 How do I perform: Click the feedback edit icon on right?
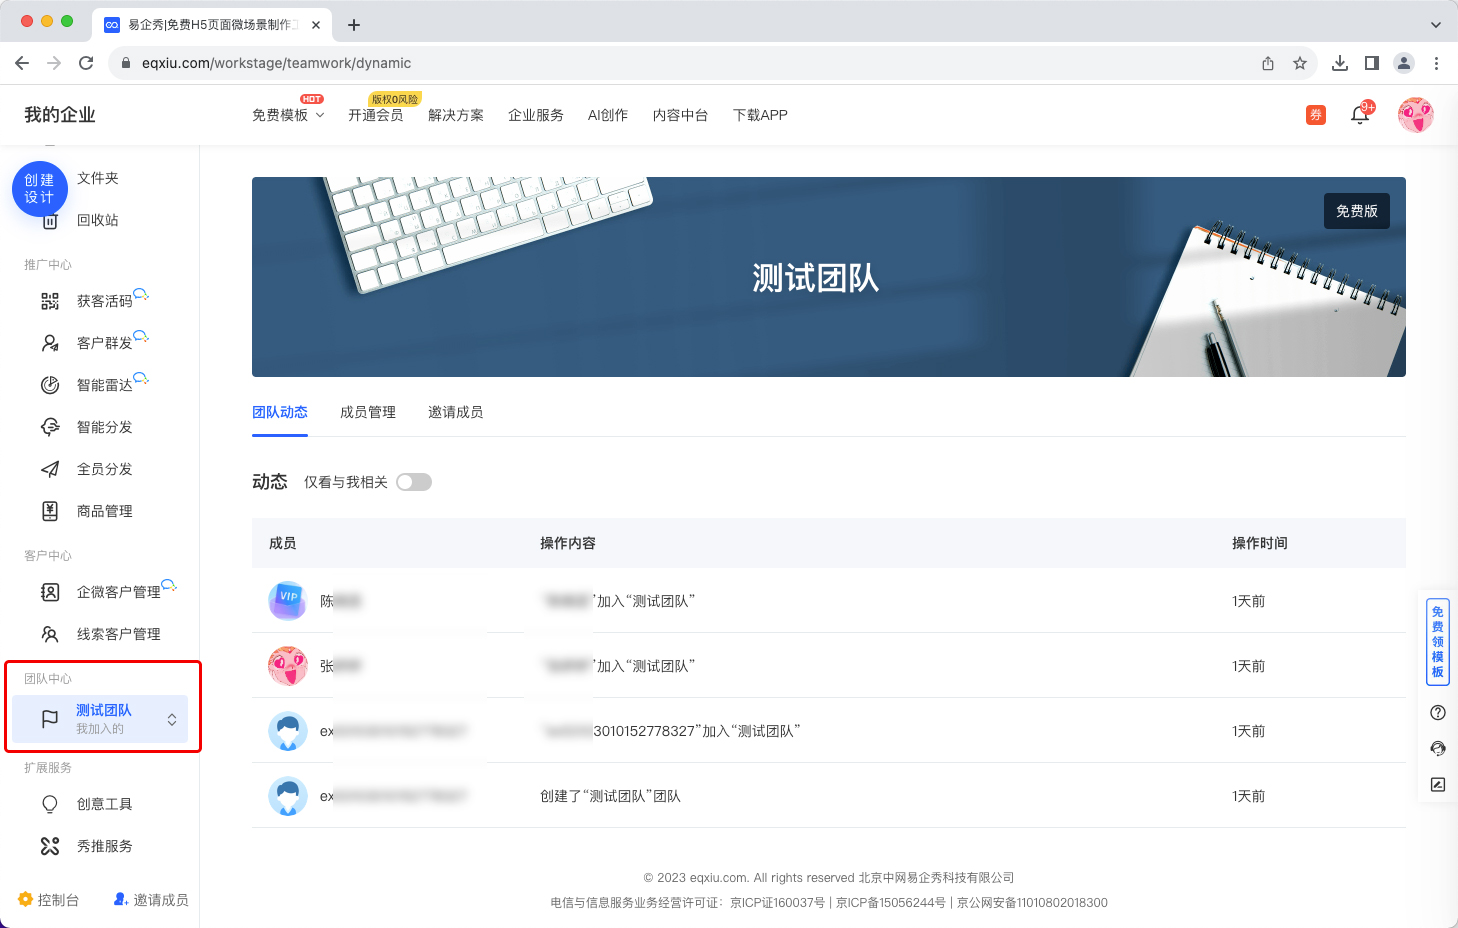1438,785
